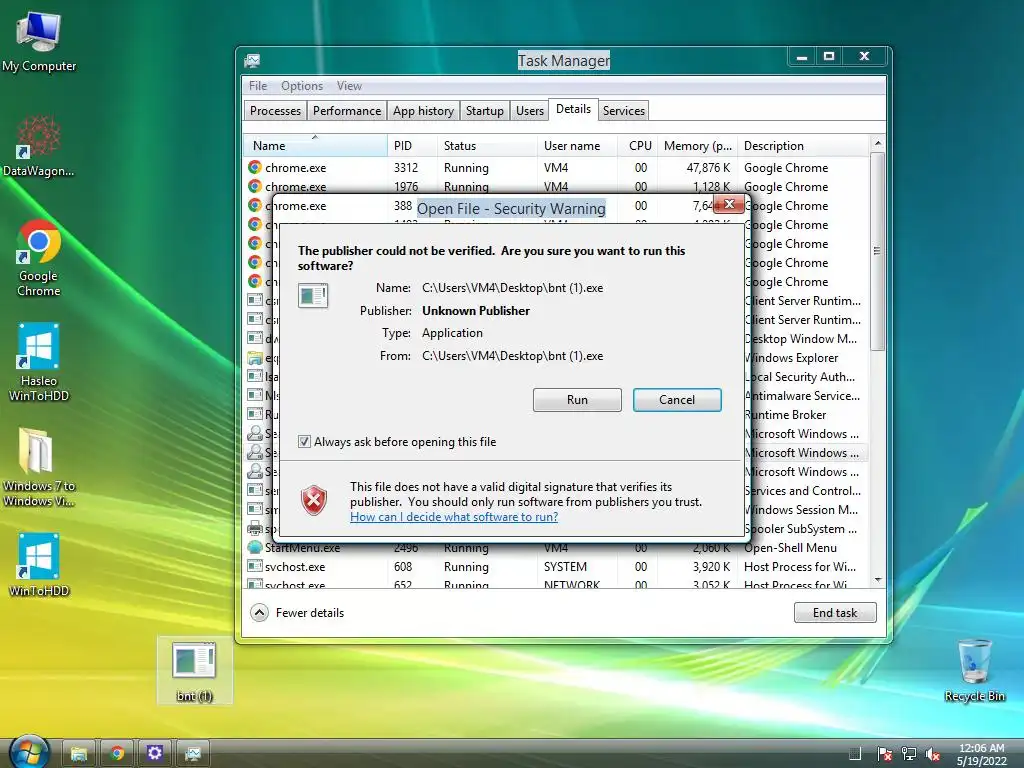This screenshot has height=768, width=1024.
Task: Click the Task Manager title bar icon
Action: [253, 61]
